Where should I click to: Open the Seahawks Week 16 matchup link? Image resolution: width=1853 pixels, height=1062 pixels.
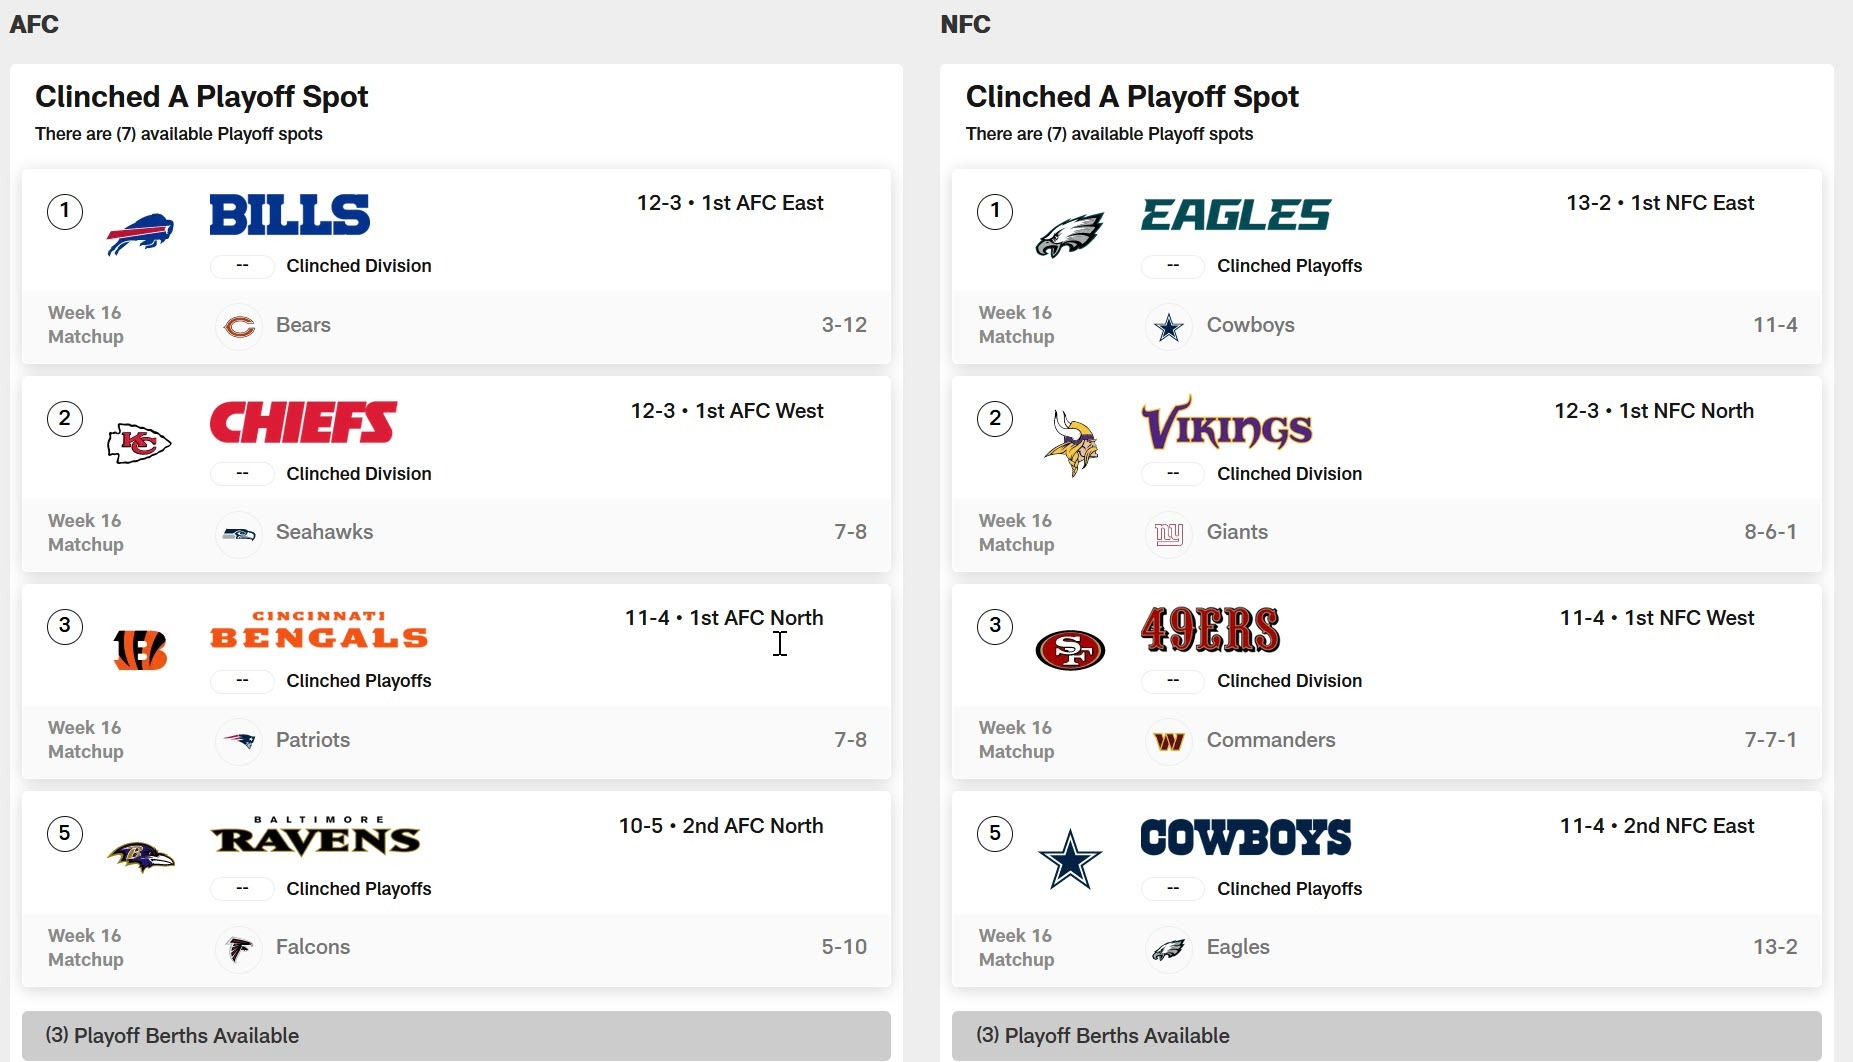[324, 533]
